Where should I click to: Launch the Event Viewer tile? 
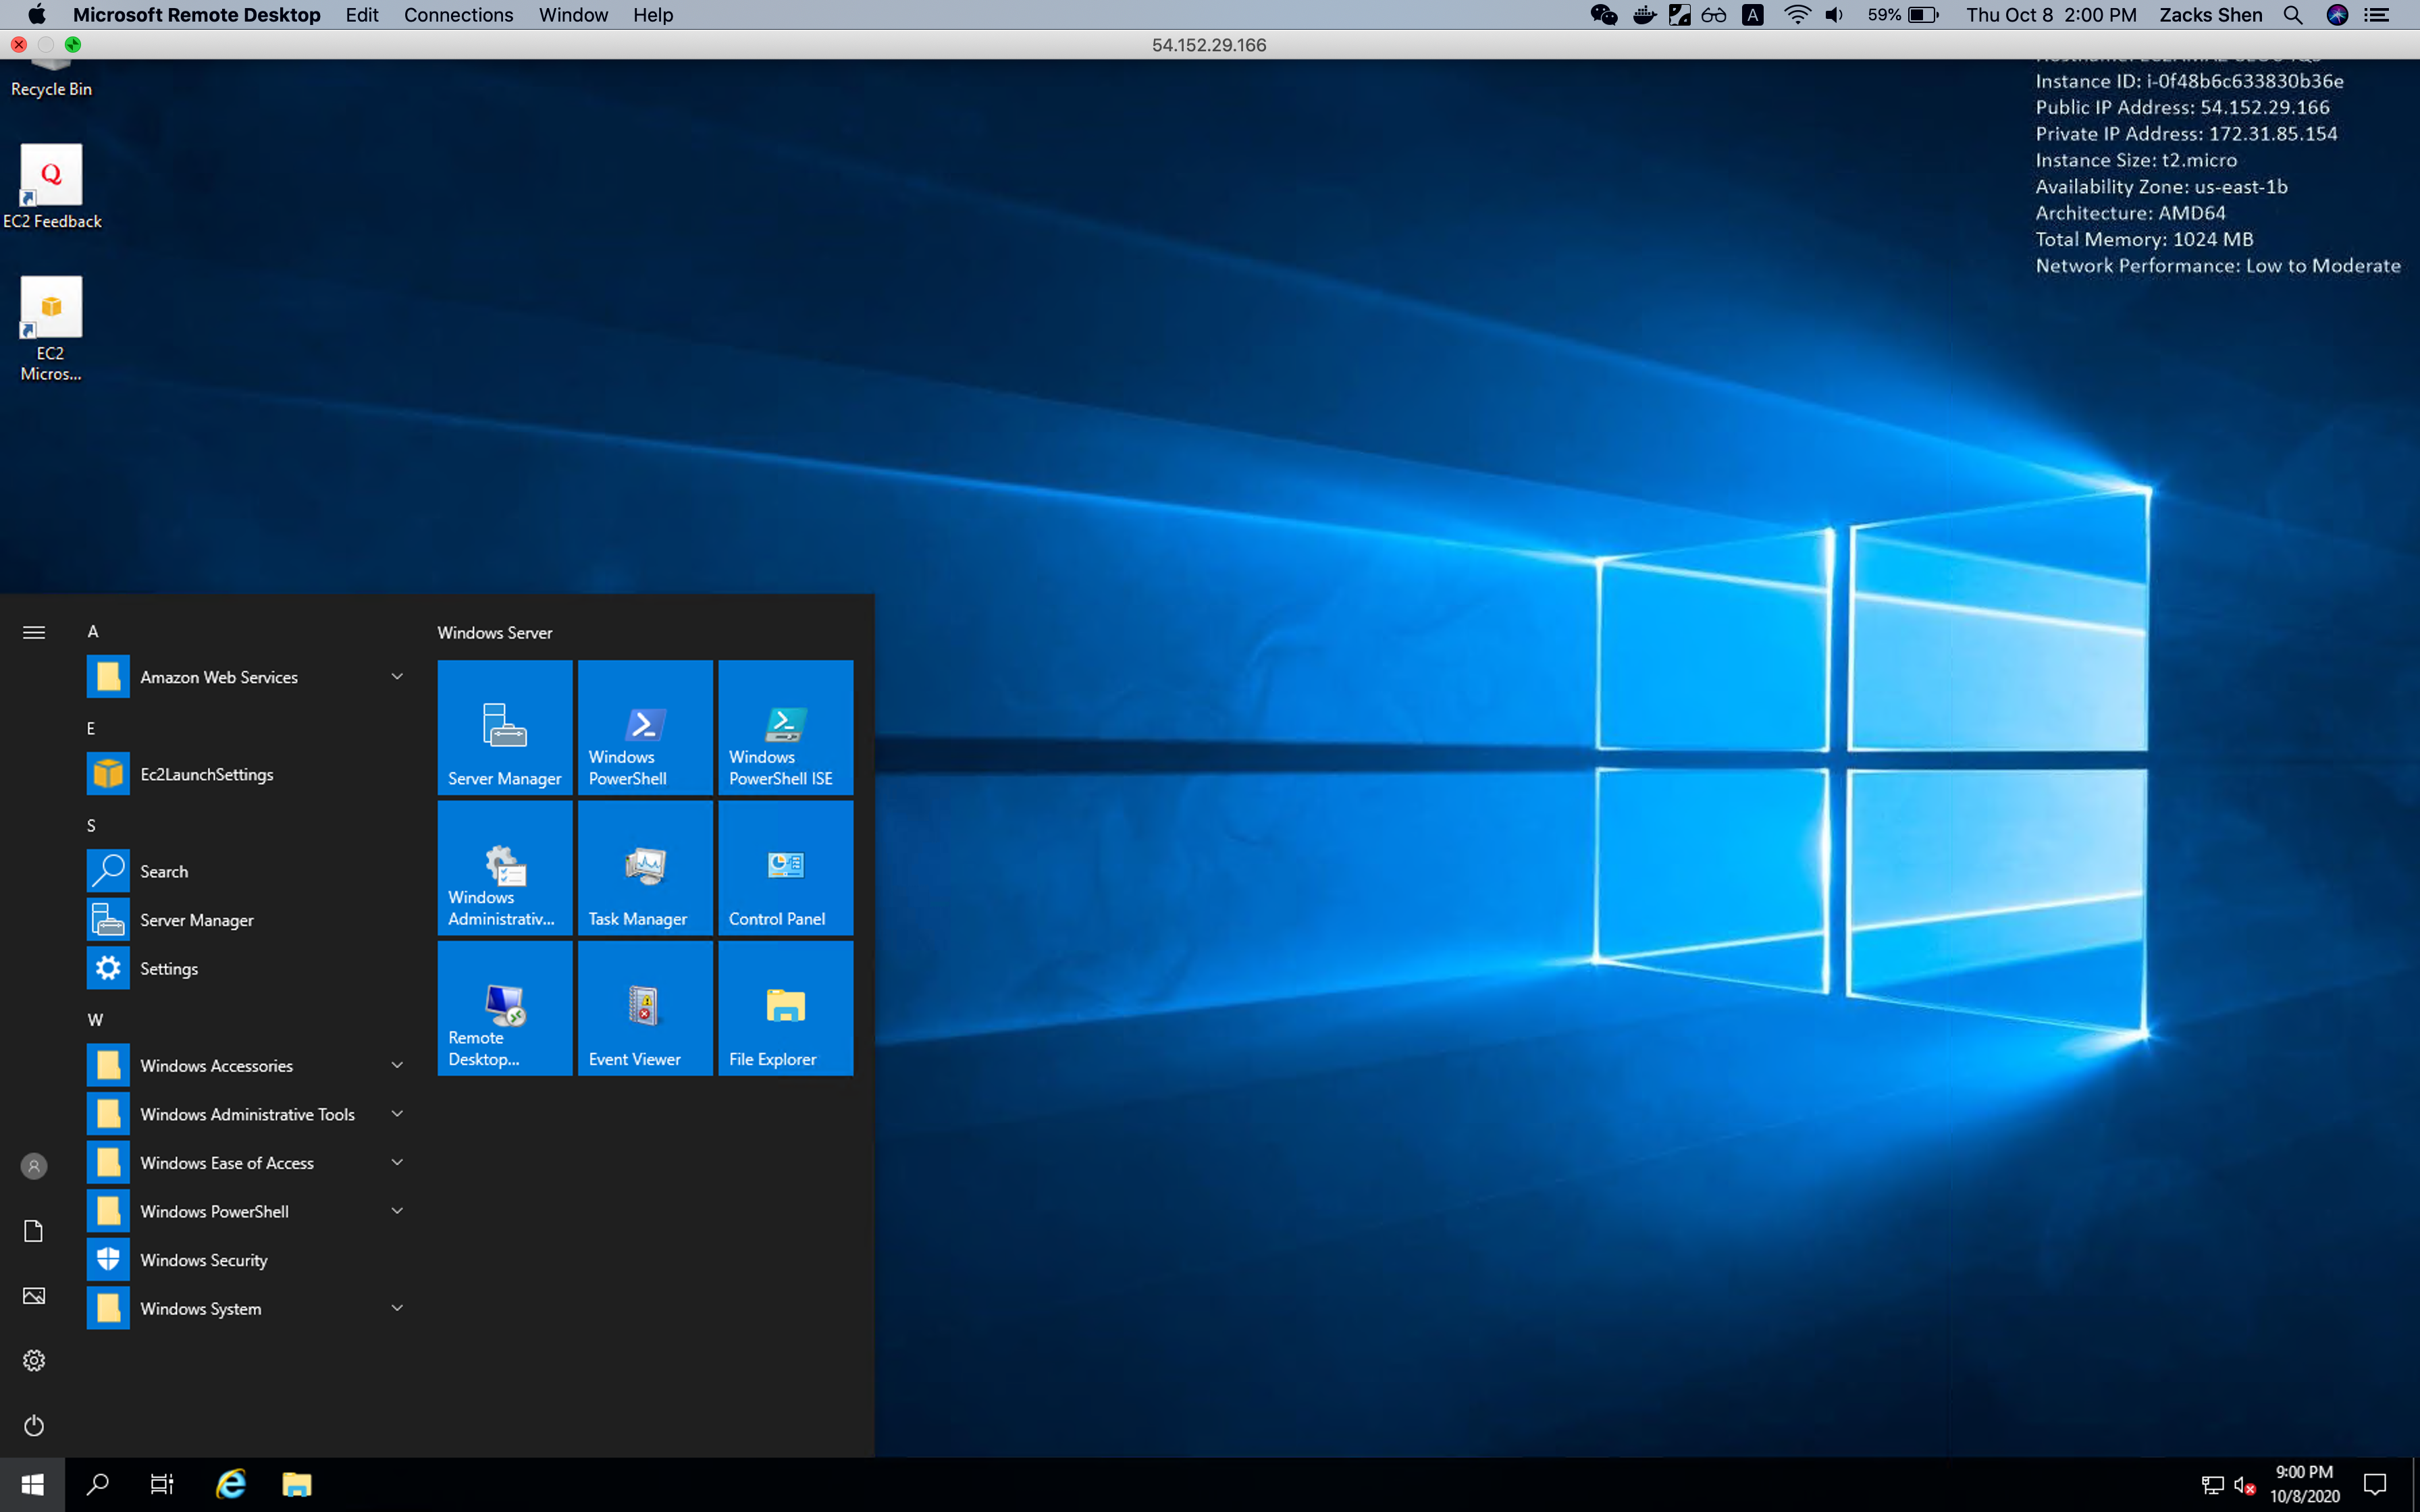tap(645, 1008)
